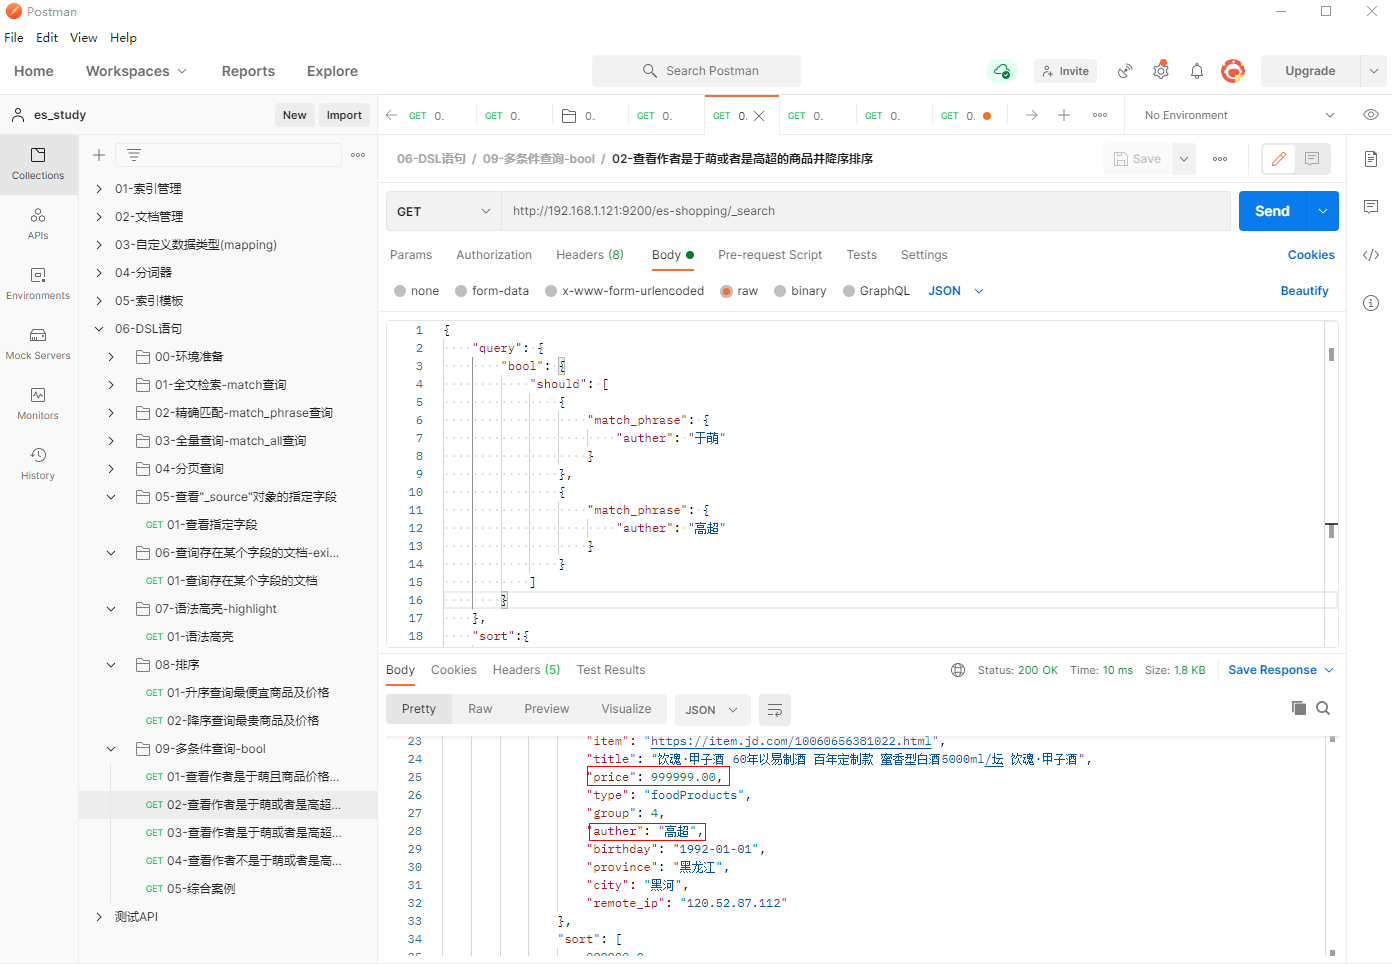Toggle response line wrap icon

[x=774, y=709]
